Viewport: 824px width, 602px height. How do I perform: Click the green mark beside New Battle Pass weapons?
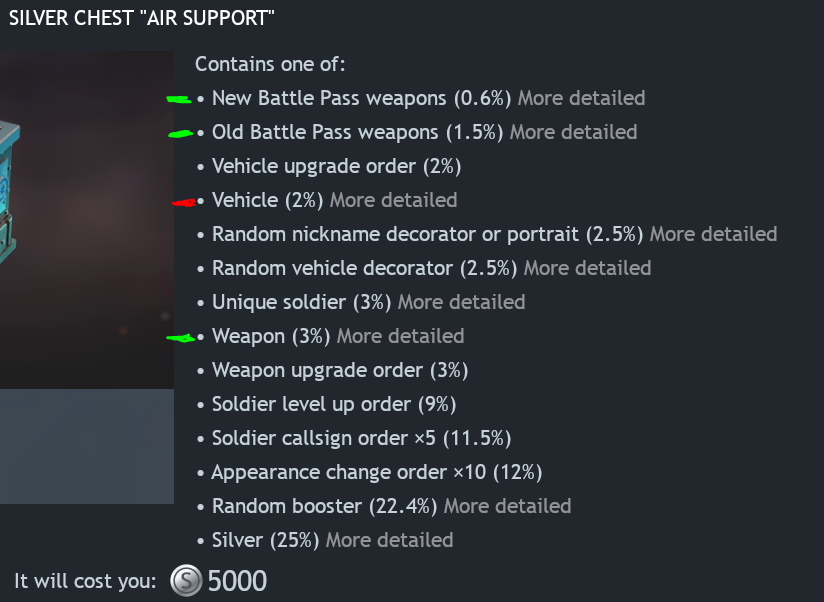179,99
